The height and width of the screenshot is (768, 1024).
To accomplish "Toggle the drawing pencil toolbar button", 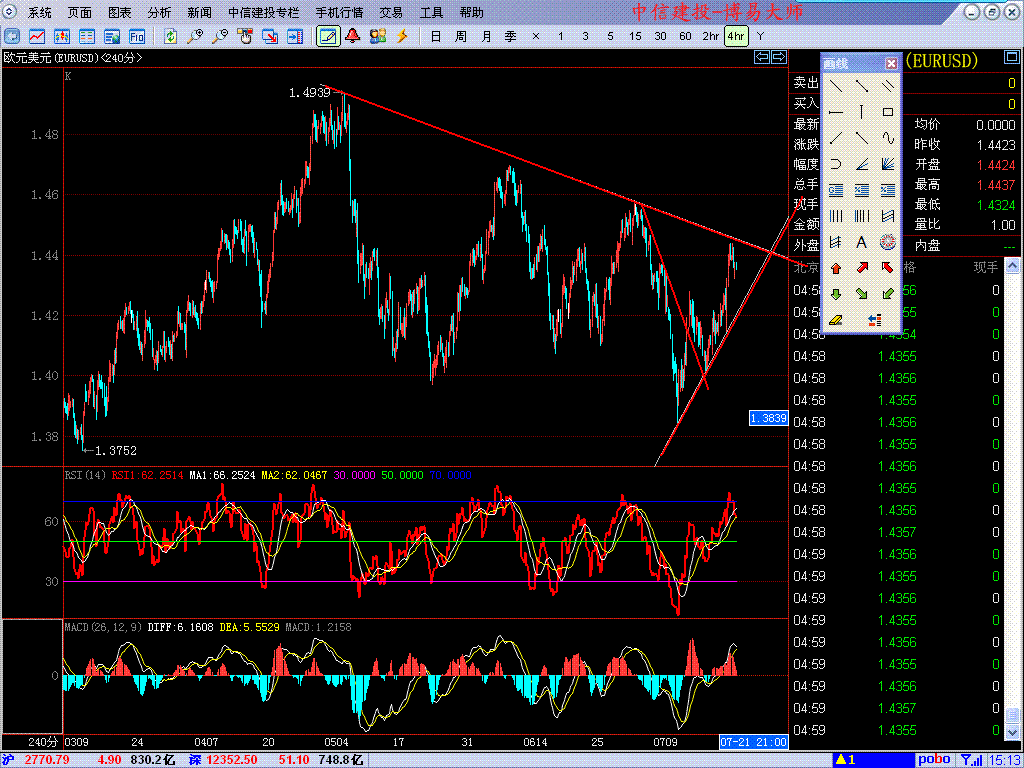I will click(328, 36).
